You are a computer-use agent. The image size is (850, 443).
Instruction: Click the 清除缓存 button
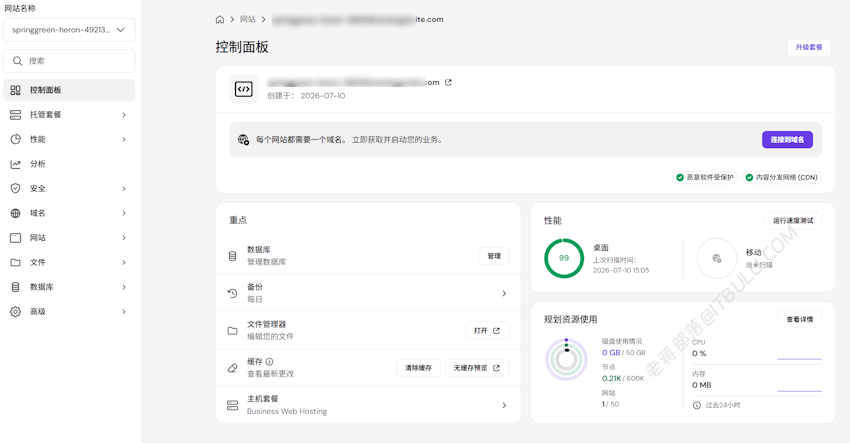click(x=418, y=368)
